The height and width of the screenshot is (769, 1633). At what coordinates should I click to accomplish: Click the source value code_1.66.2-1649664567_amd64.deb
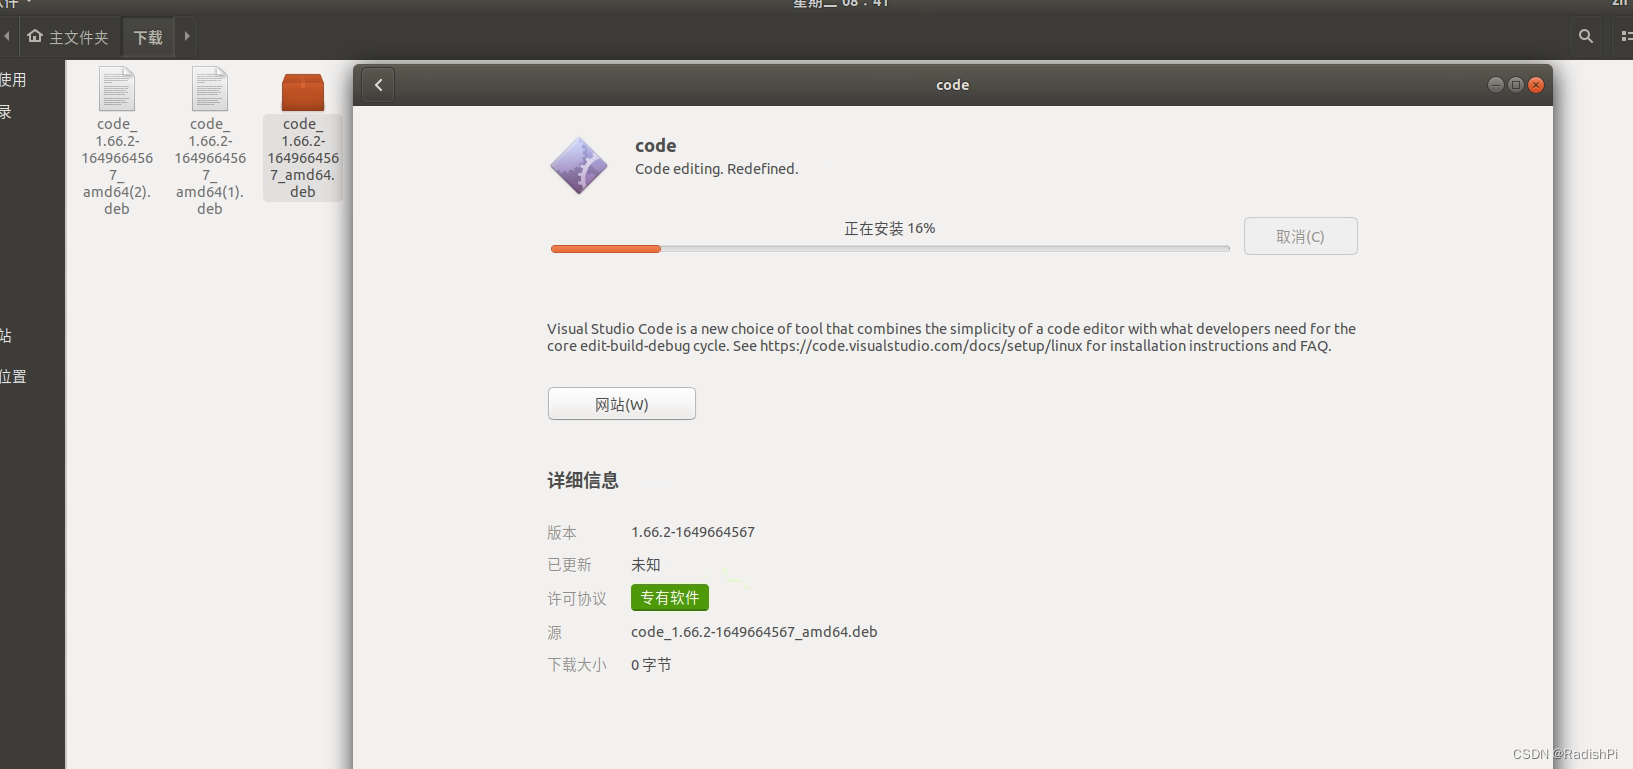click(x=754, y=632)
